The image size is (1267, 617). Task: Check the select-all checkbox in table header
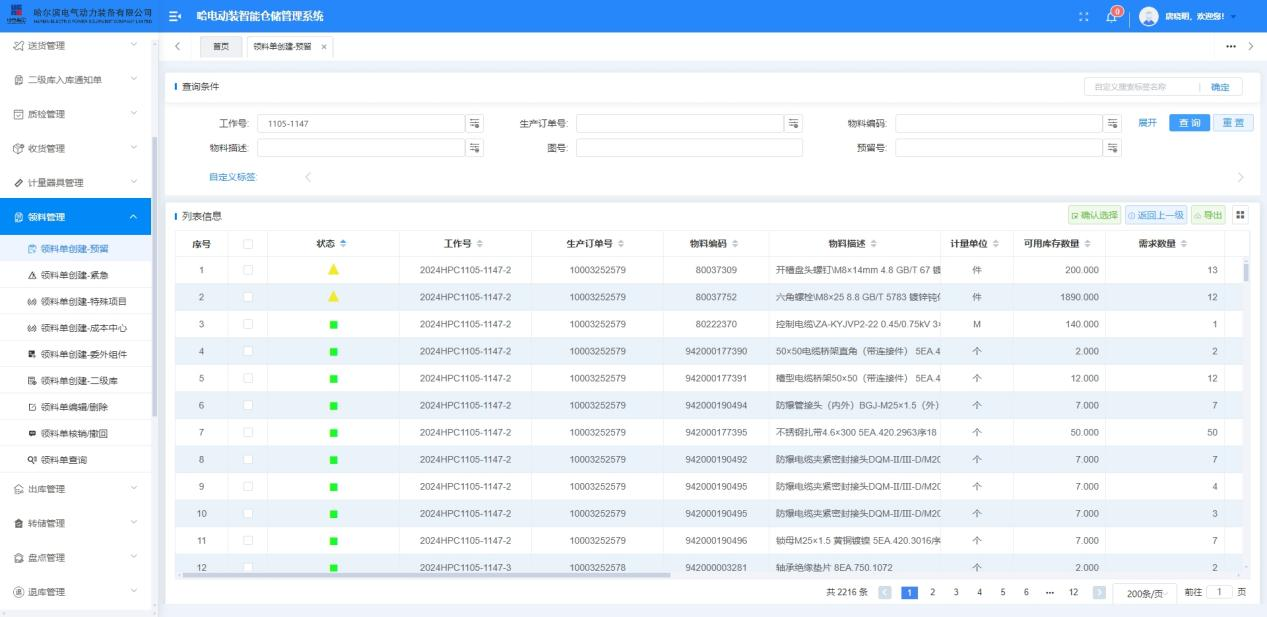(x=248, y=244)
